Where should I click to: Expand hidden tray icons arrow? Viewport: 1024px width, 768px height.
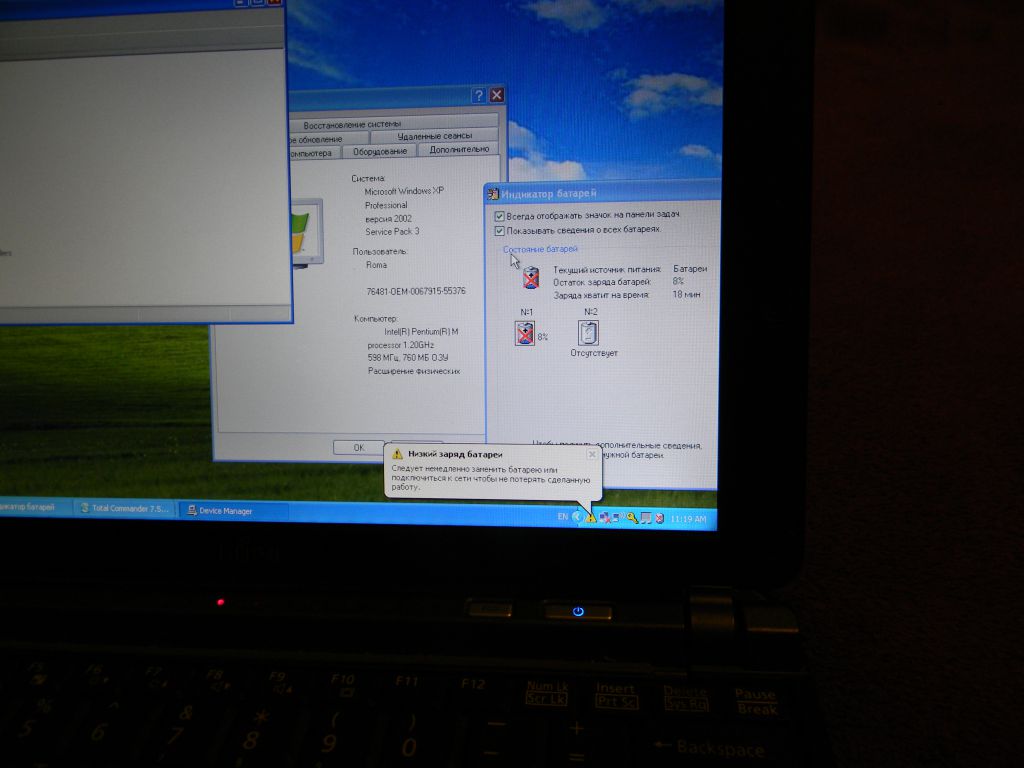coord(577,517)
